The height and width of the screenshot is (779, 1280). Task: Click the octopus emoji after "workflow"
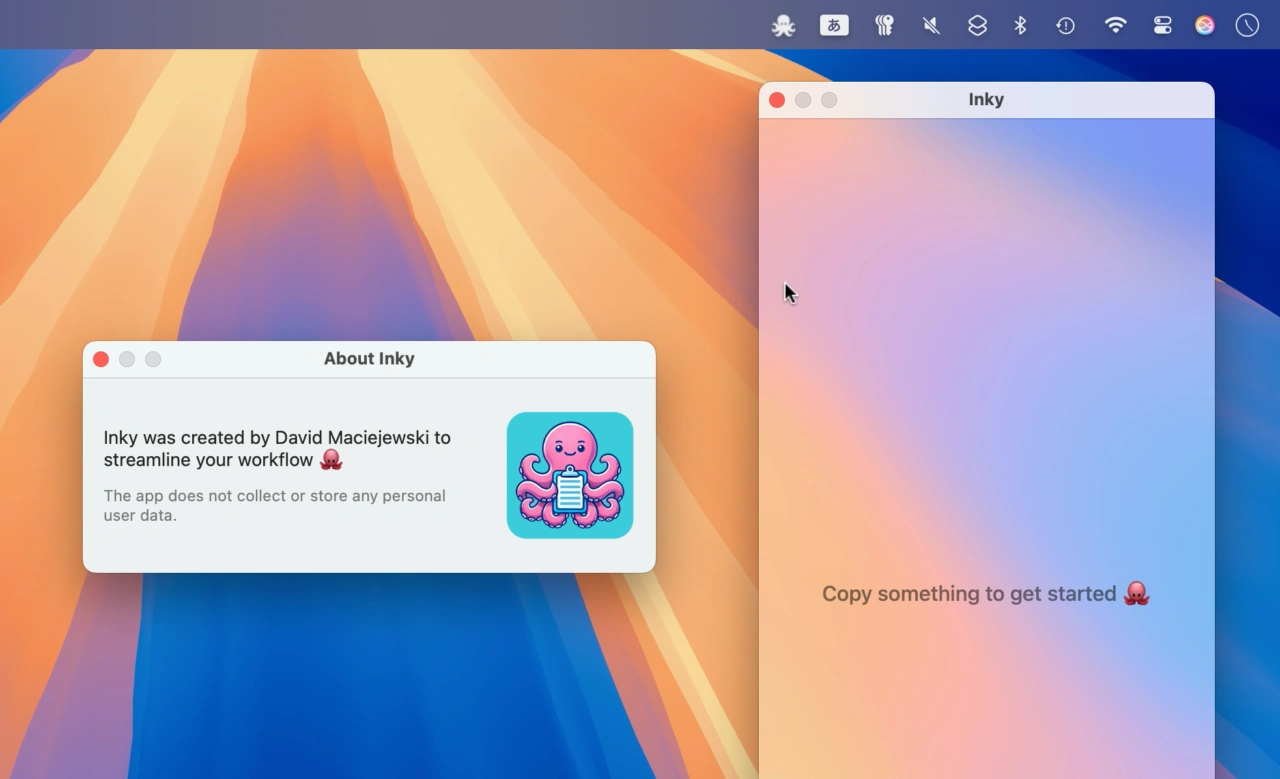[331, 460]
